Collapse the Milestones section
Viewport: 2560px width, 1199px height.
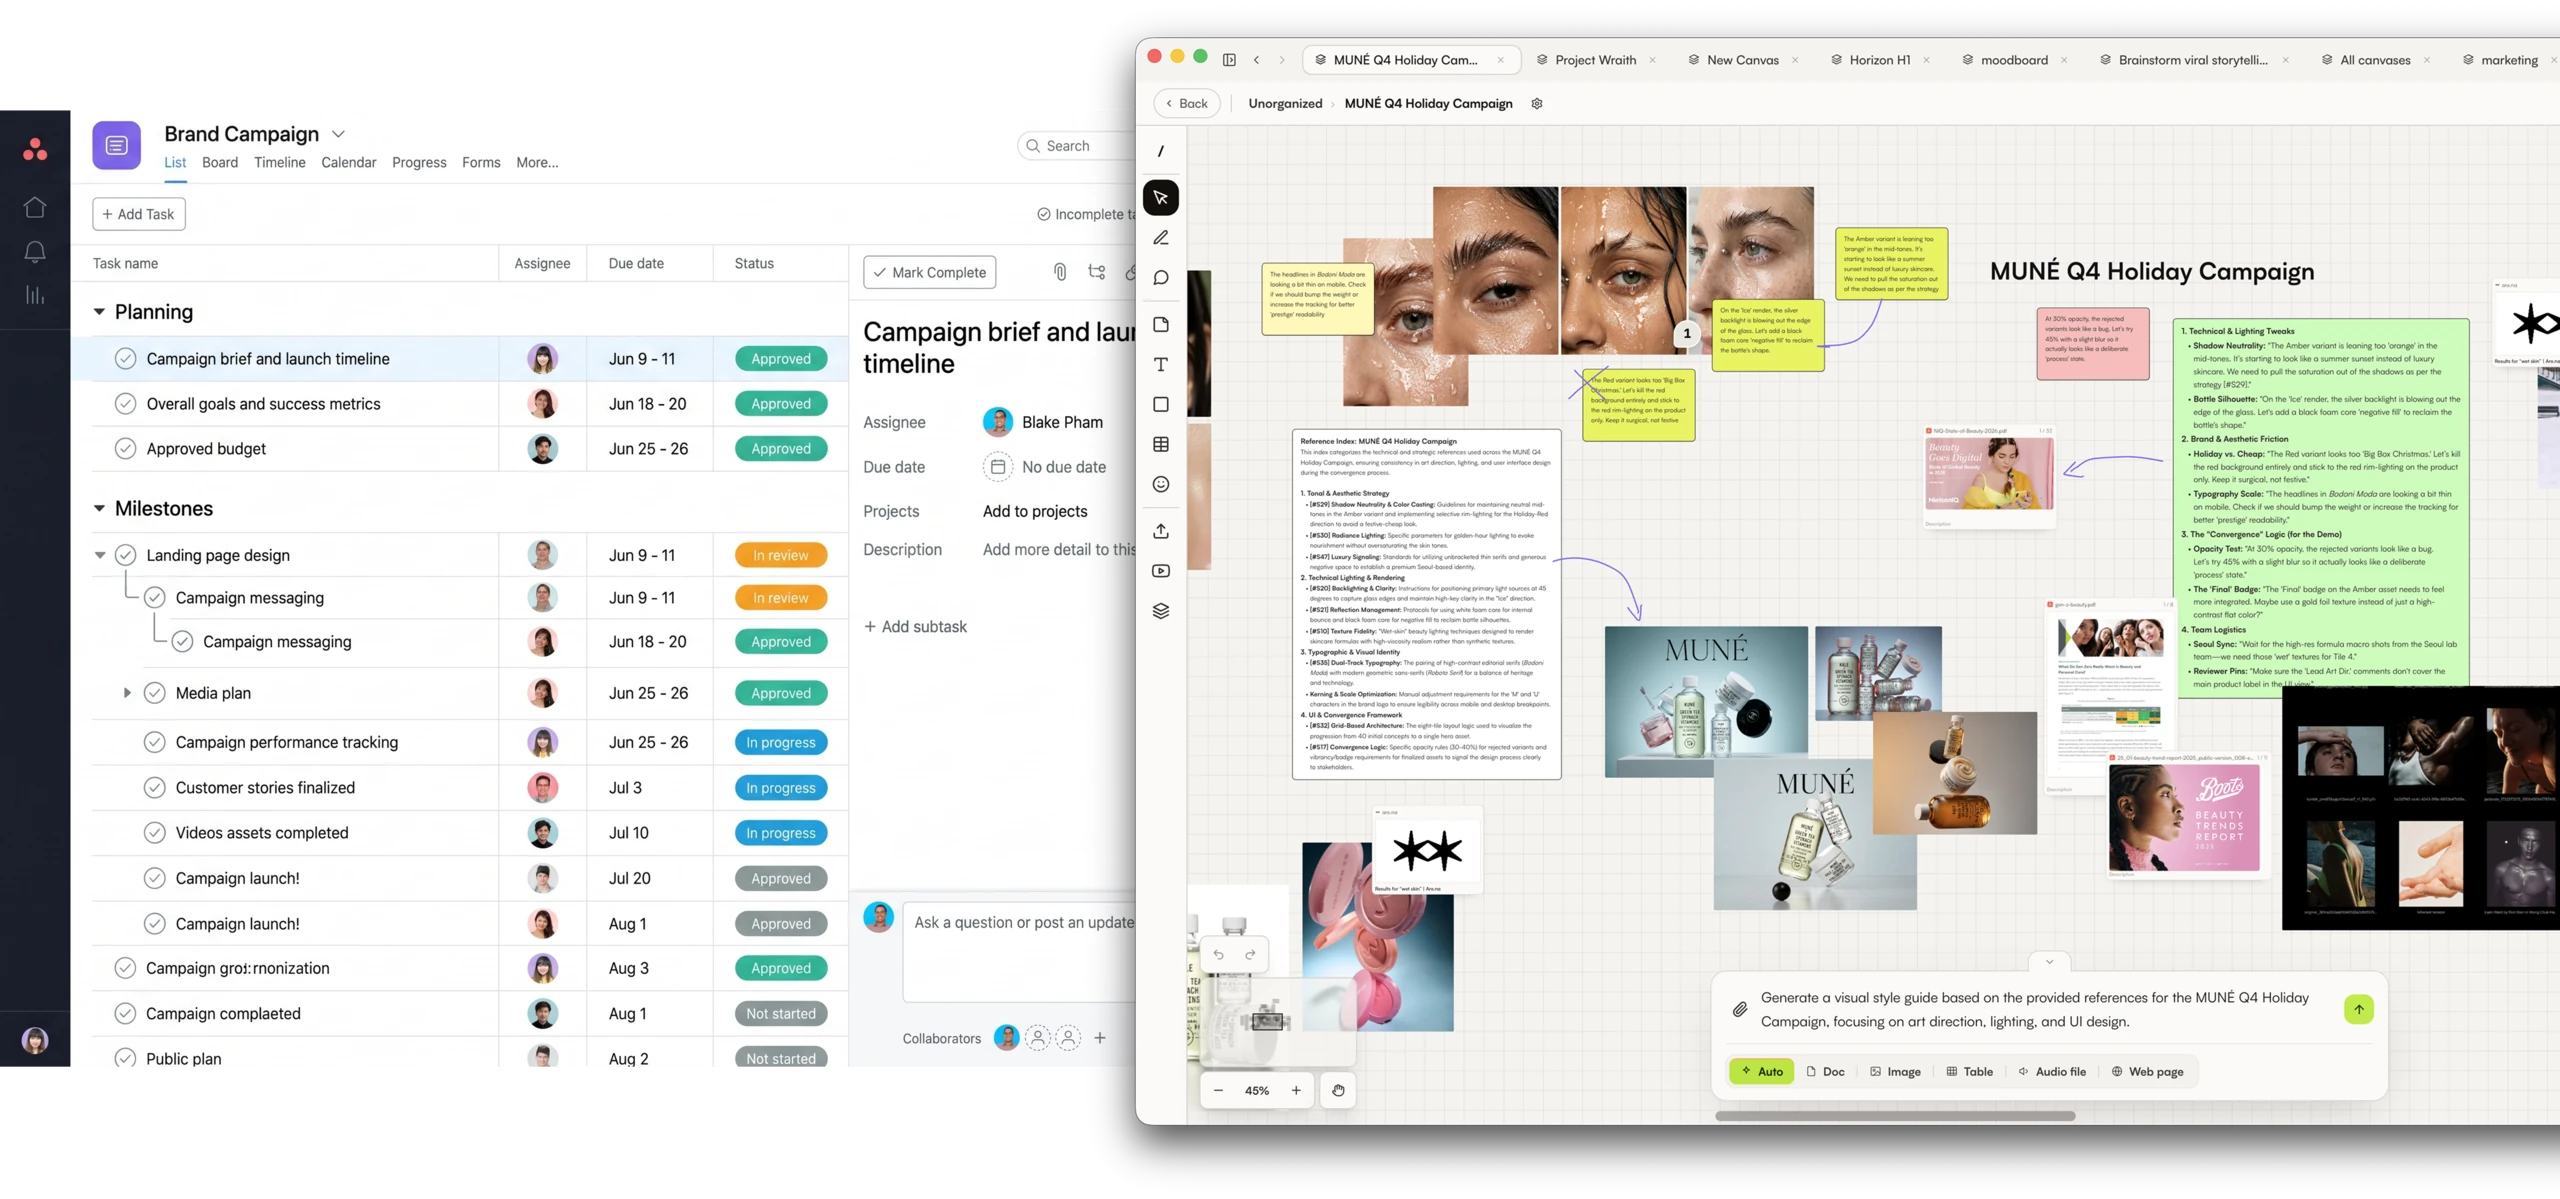pos(99,508)
